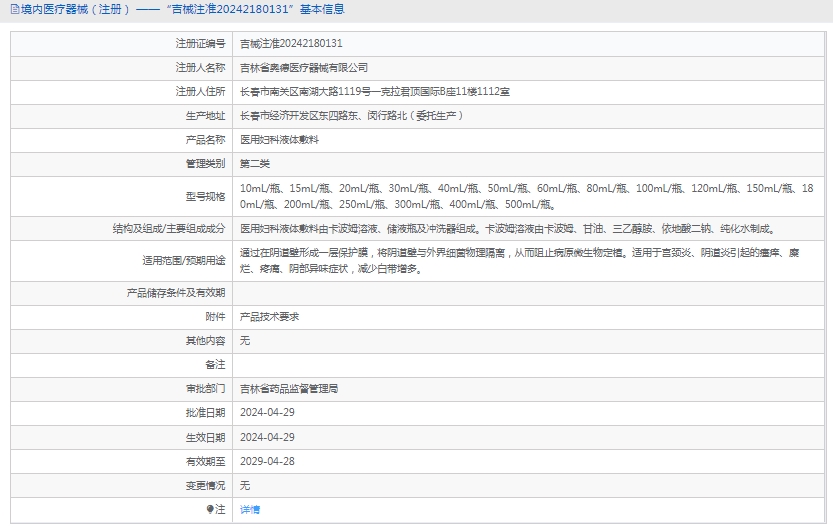Click the 有效期至 value 2029-04-28
The height and width of the screenshot is (530, 833).
[267, 461]
